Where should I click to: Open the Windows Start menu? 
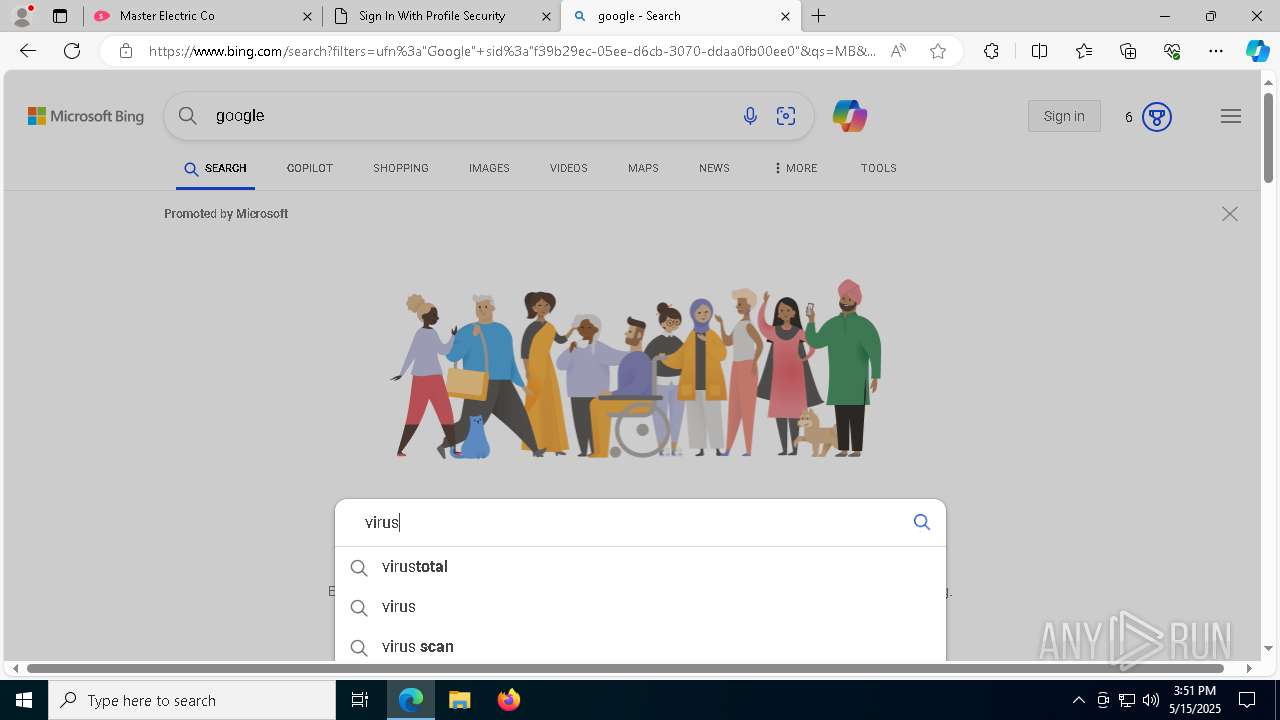pyautogui.click(x=24, y=700)
